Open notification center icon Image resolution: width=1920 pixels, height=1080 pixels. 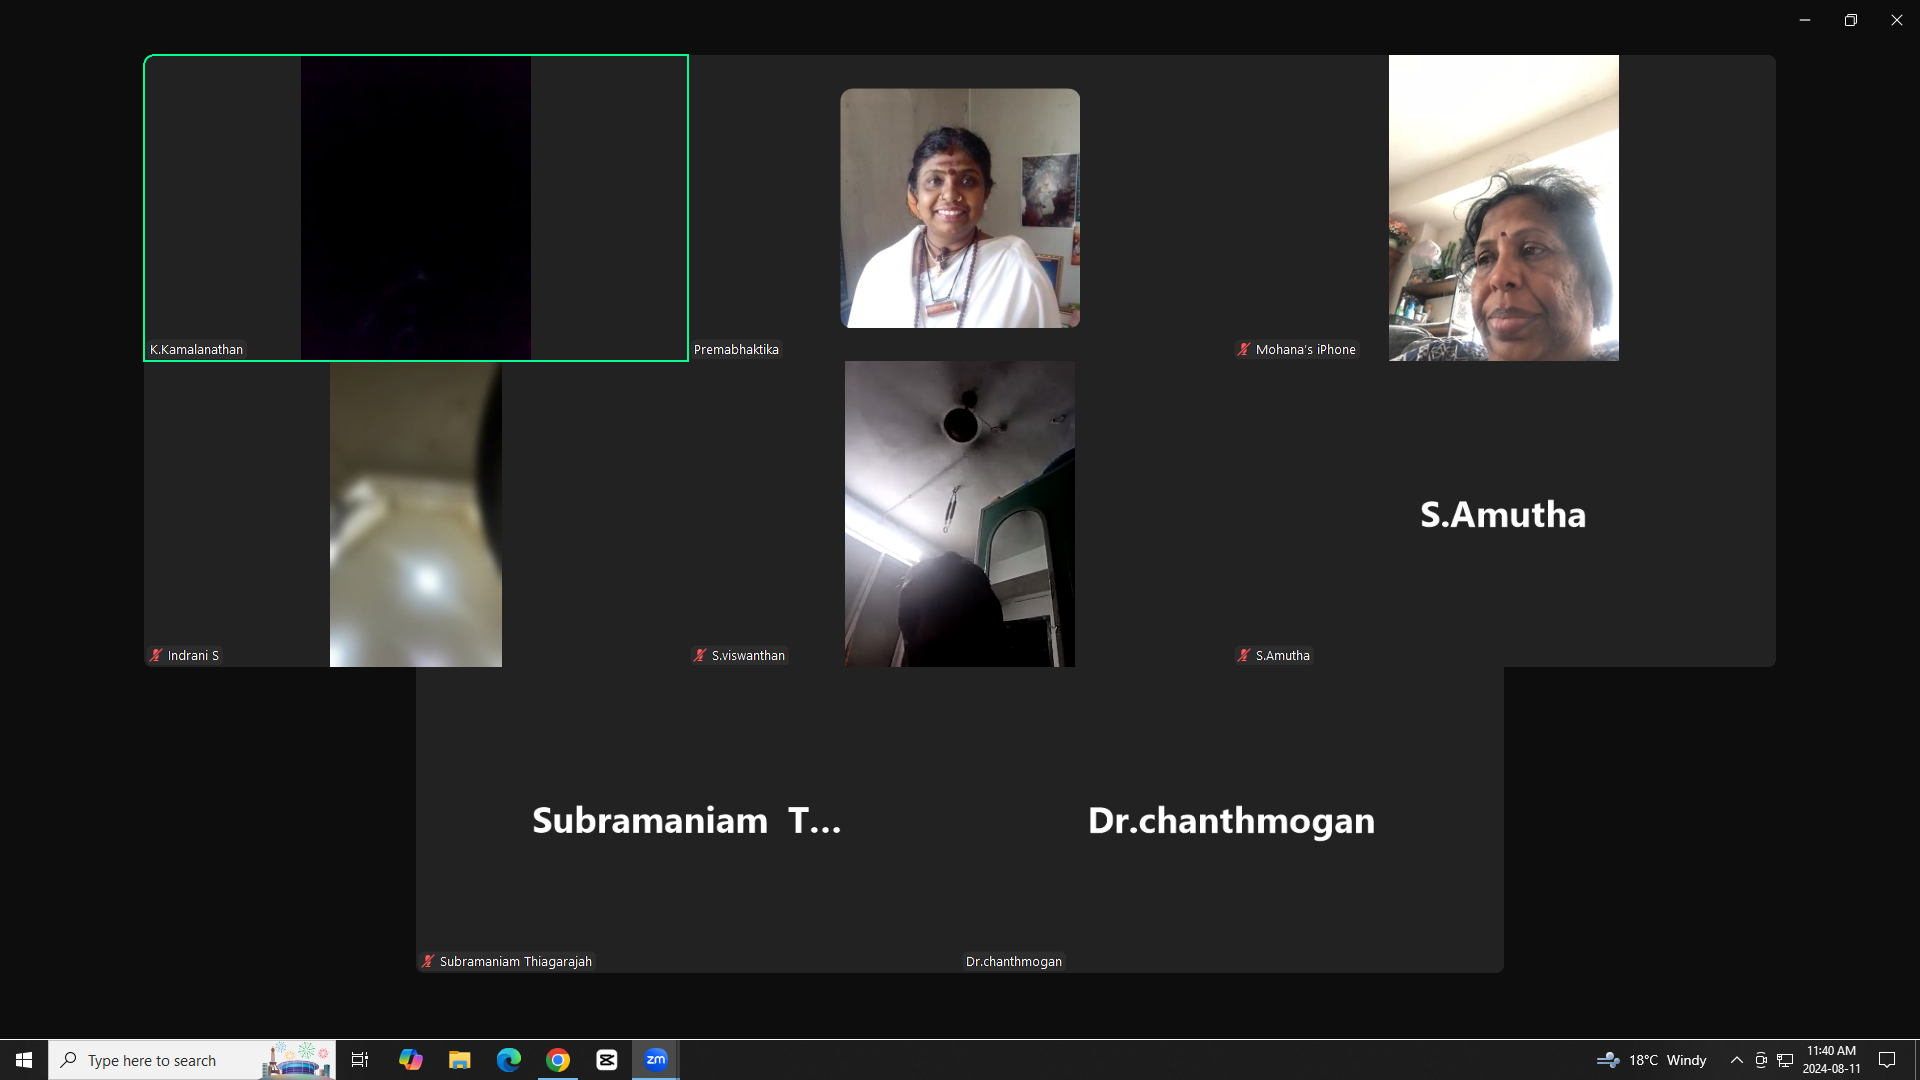click(1887, 1060)
